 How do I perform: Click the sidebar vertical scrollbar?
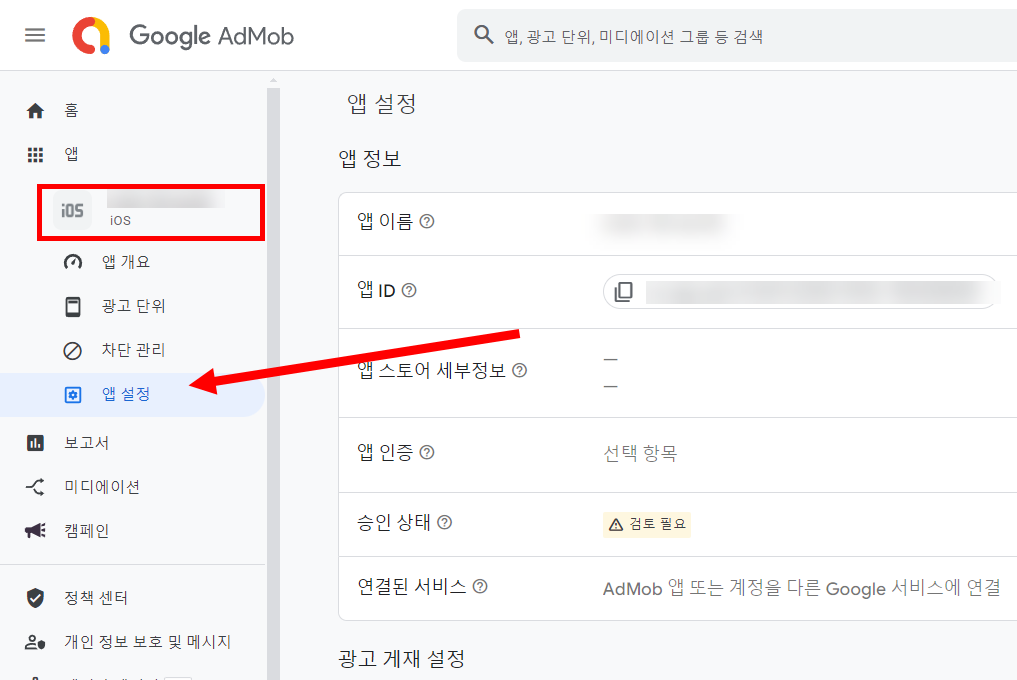pyautogui.click(x=273, y=383)
